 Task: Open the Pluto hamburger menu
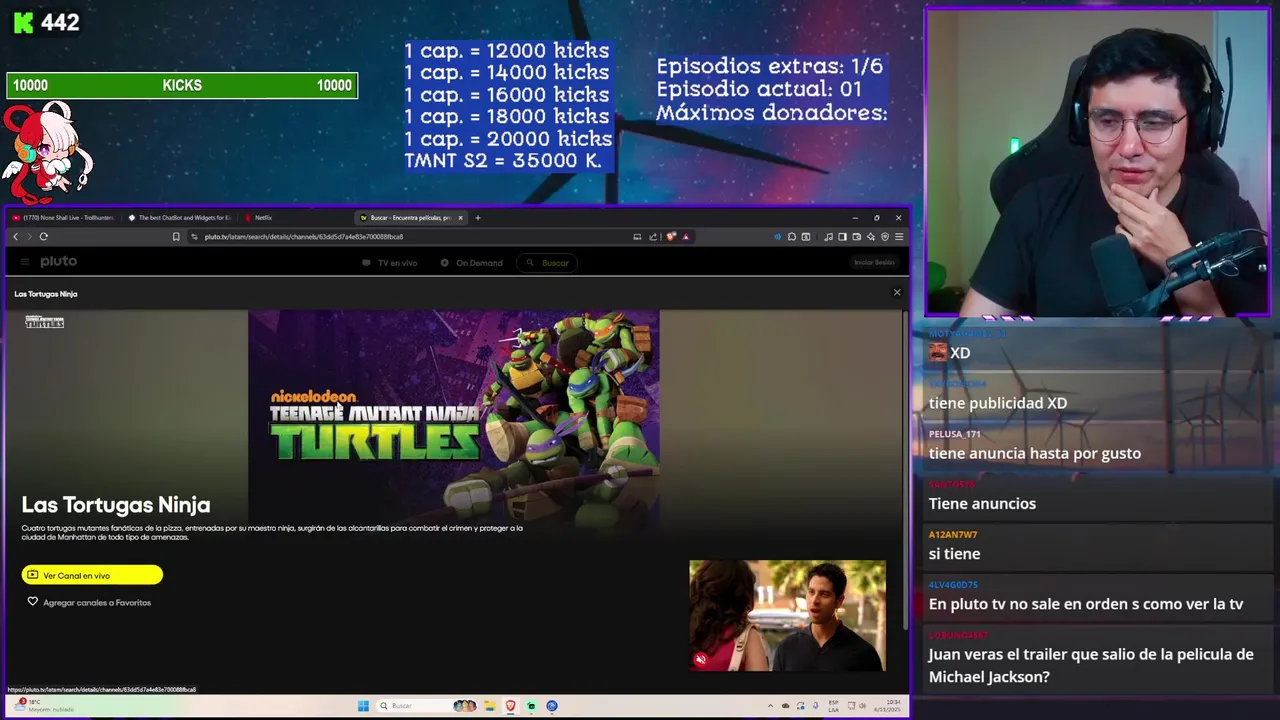point(24,262)
